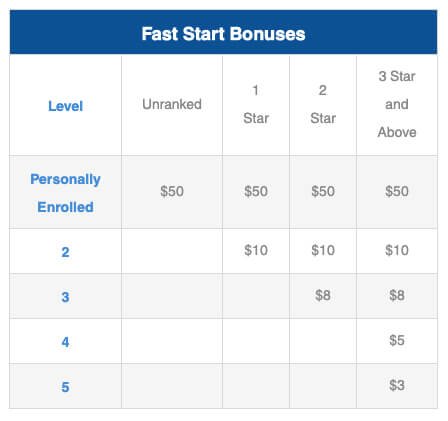Click the Unranked column header

[172, 104]
